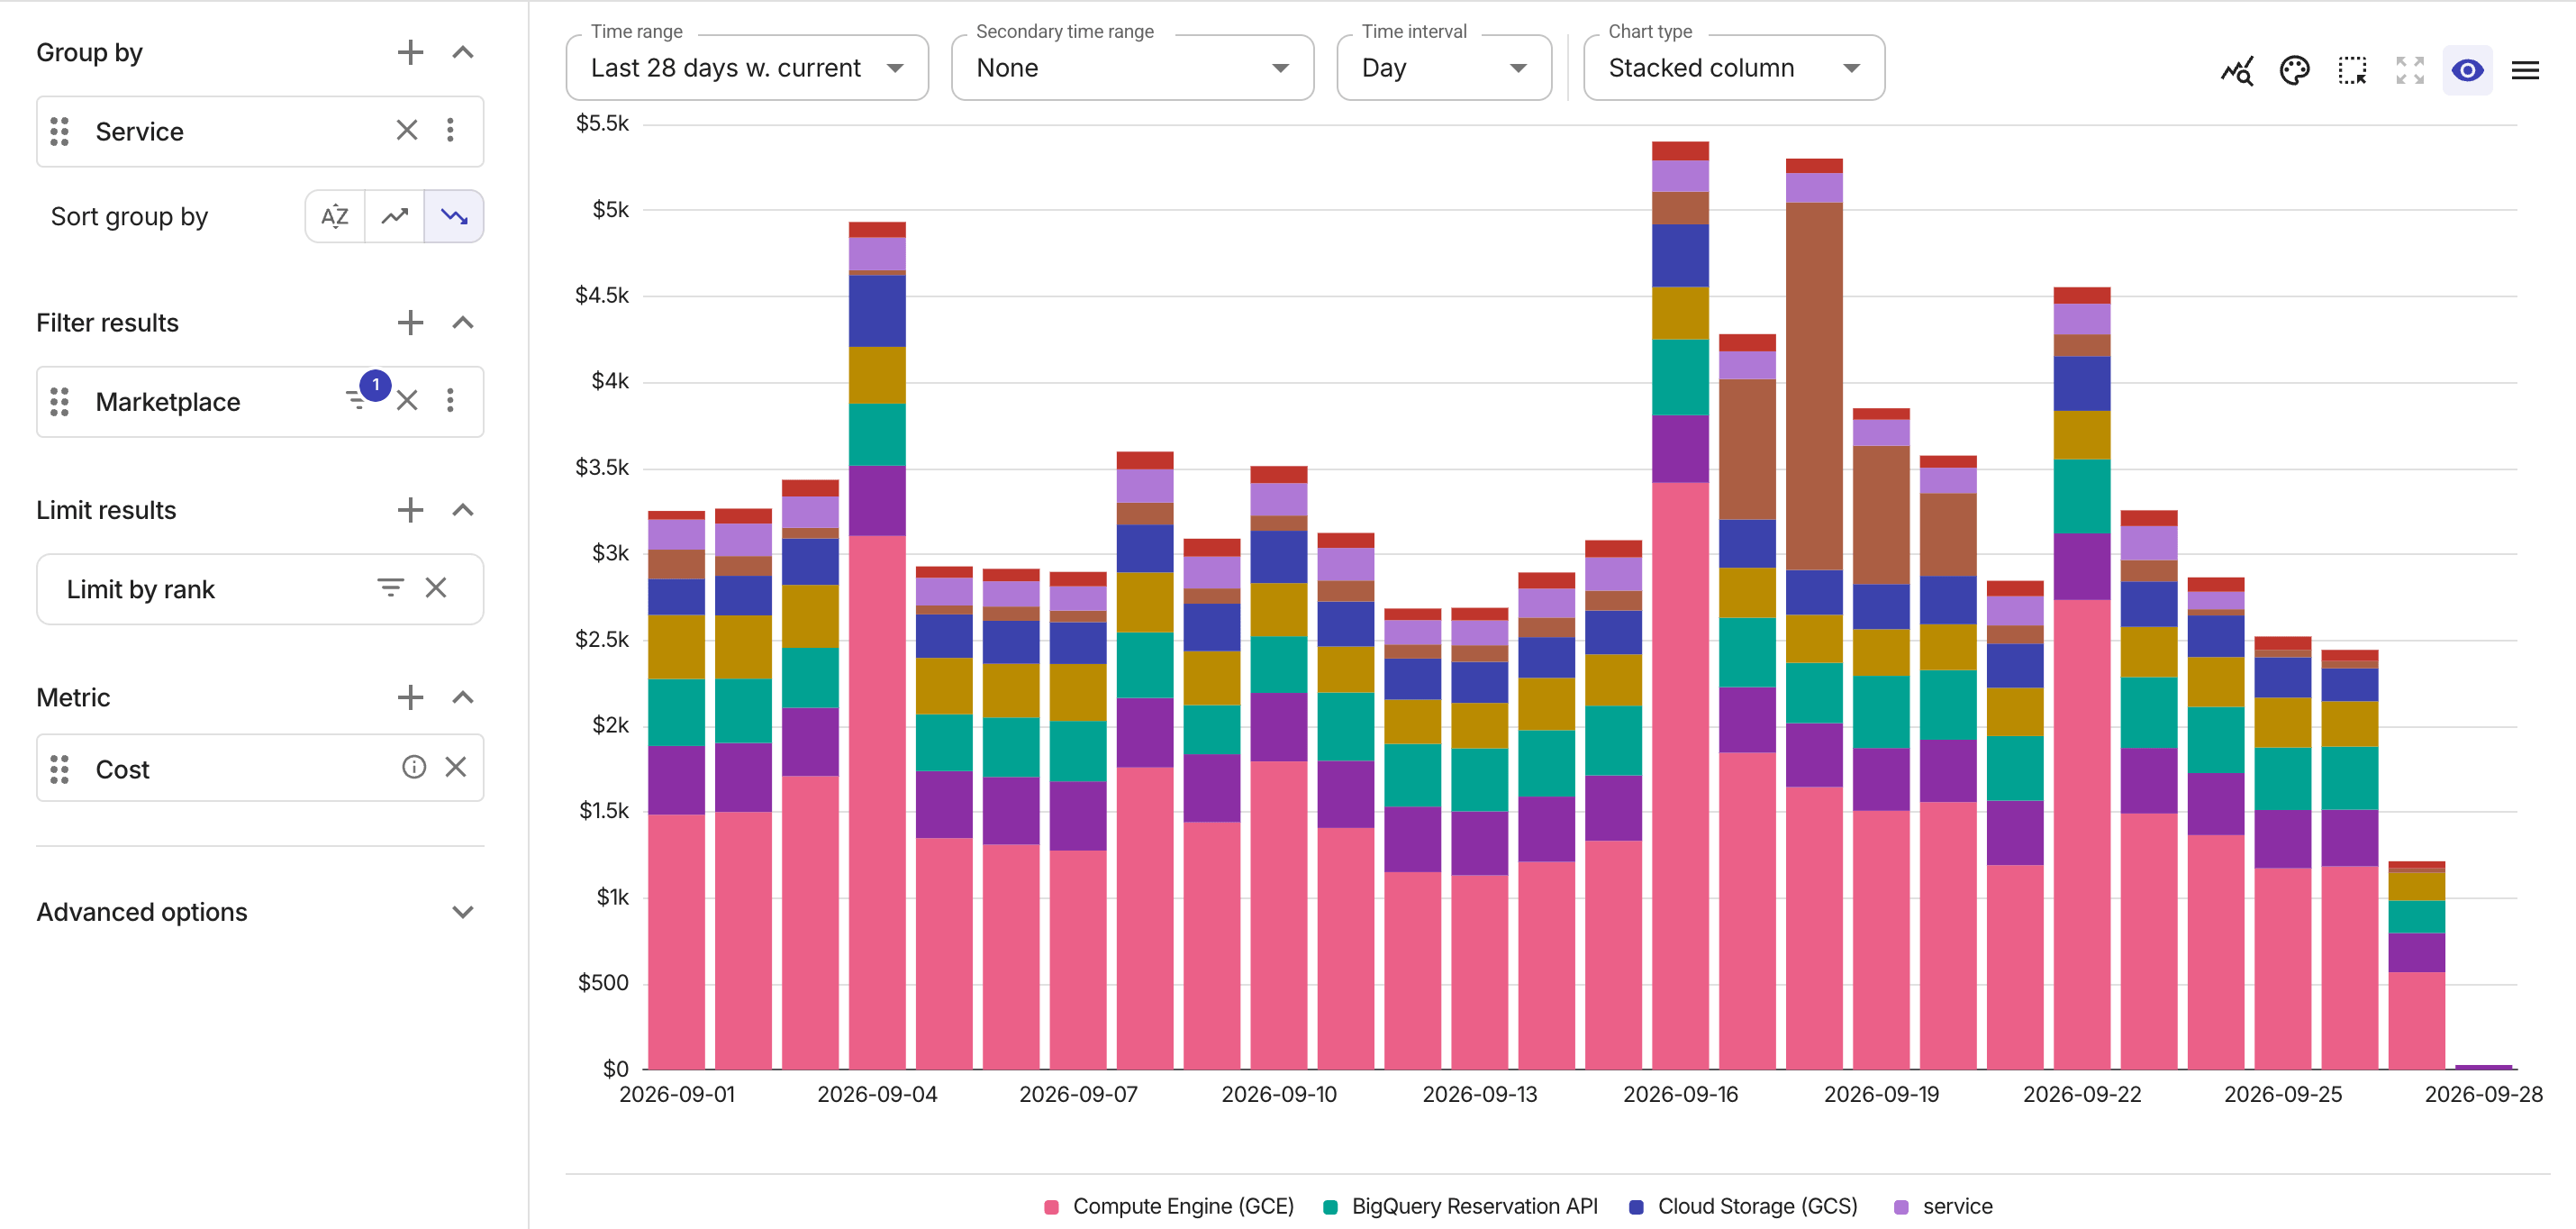Grab the Service drag handle
The height and width of the screenshot is (1229, 2576).
(x=59, y=131)
